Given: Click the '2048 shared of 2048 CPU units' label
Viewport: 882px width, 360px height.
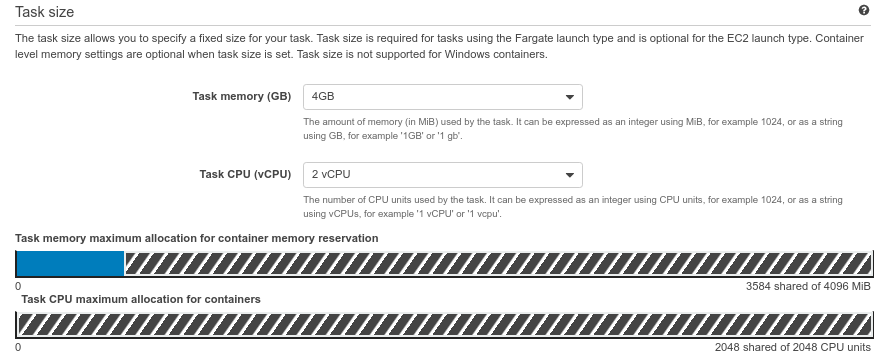Looking at the screenshot, I should coord(793,347).
